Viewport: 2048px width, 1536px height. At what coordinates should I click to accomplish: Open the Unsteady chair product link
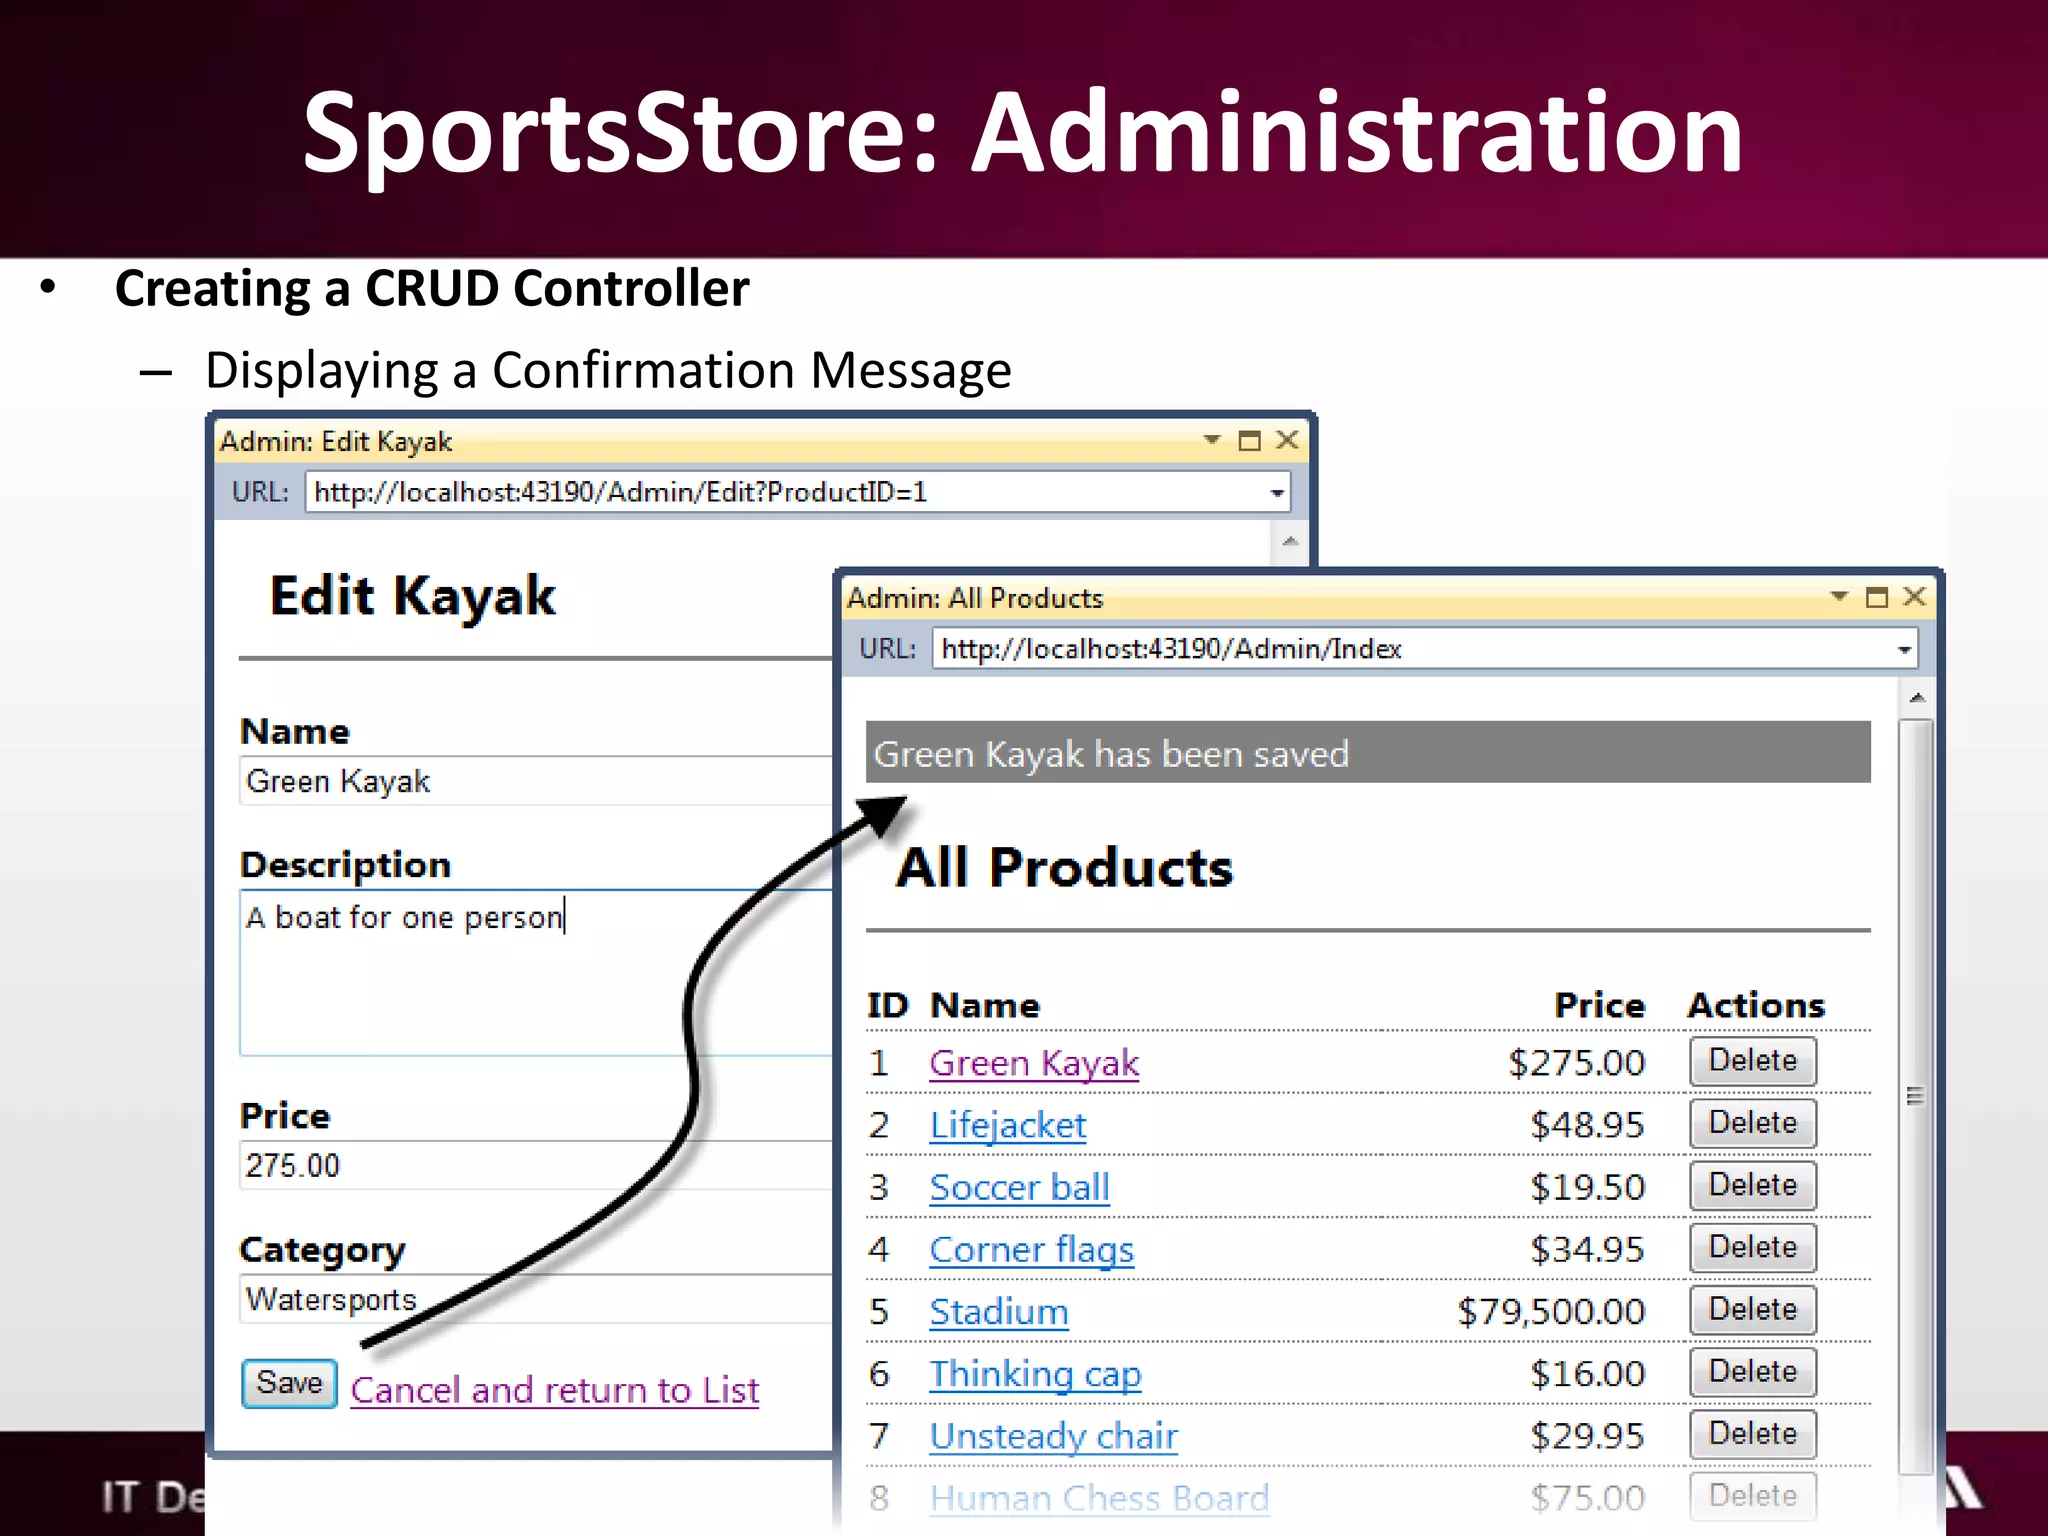[1053, 1435]
